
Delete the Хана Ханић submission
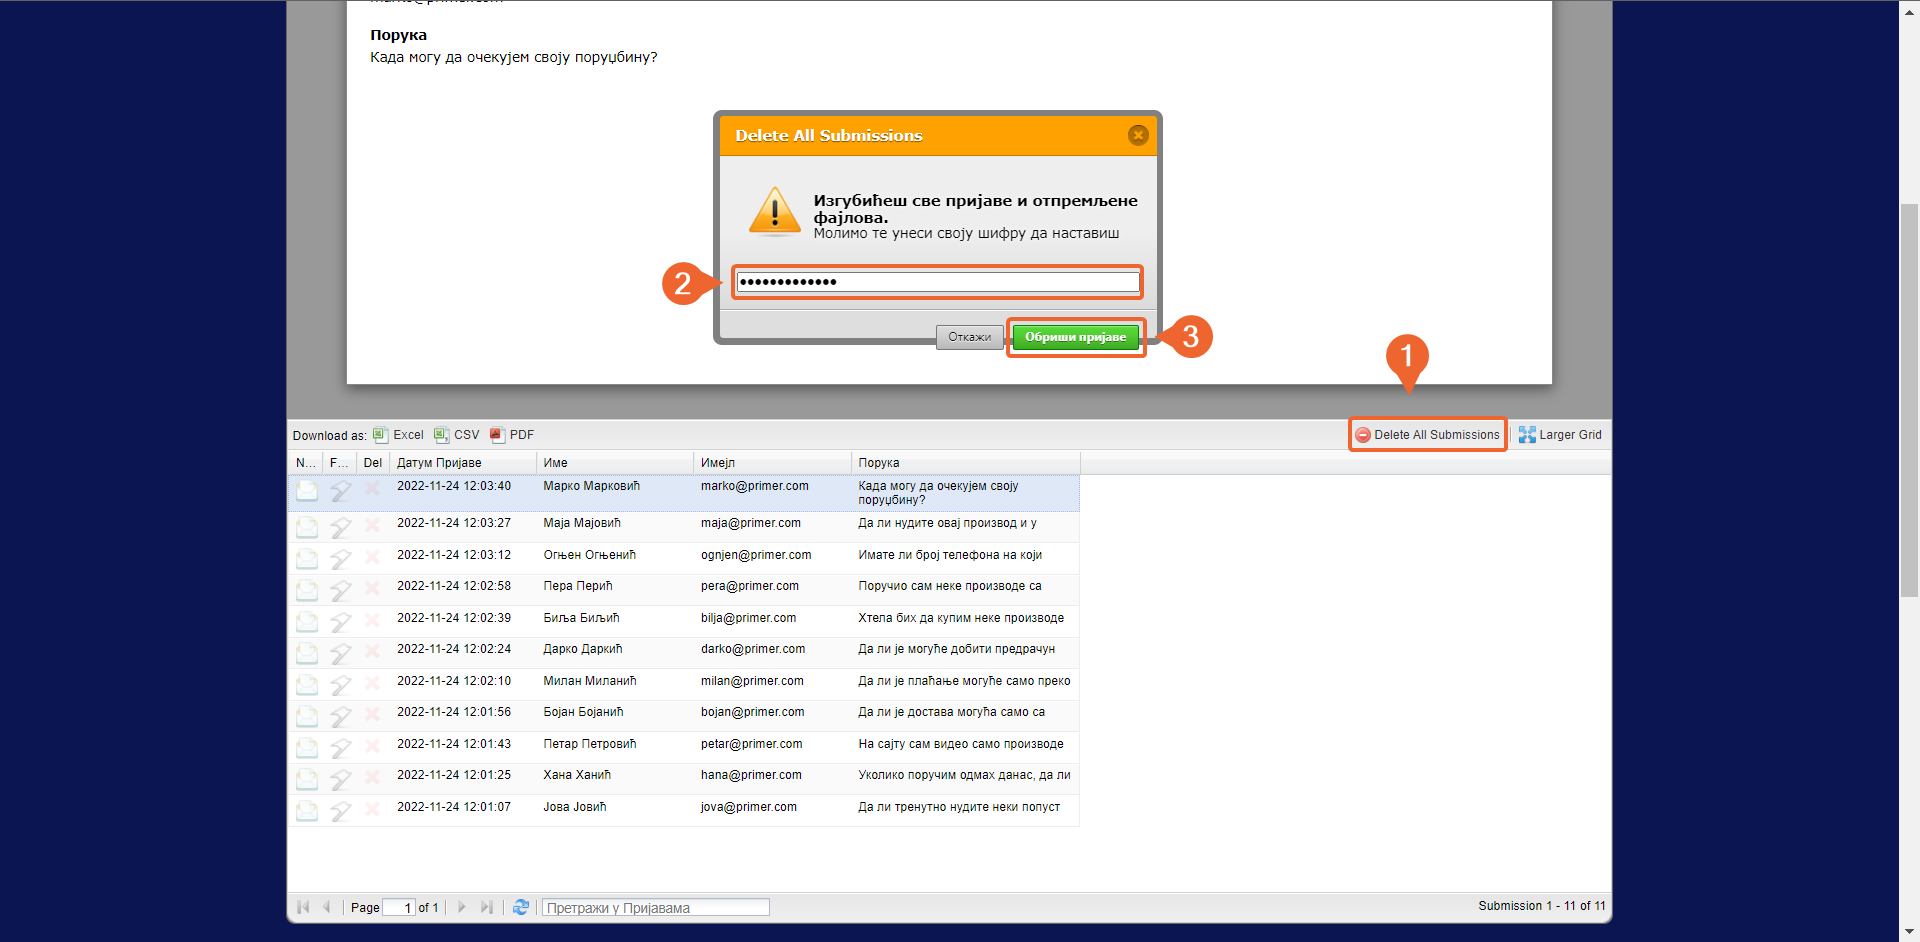point(372,777)
